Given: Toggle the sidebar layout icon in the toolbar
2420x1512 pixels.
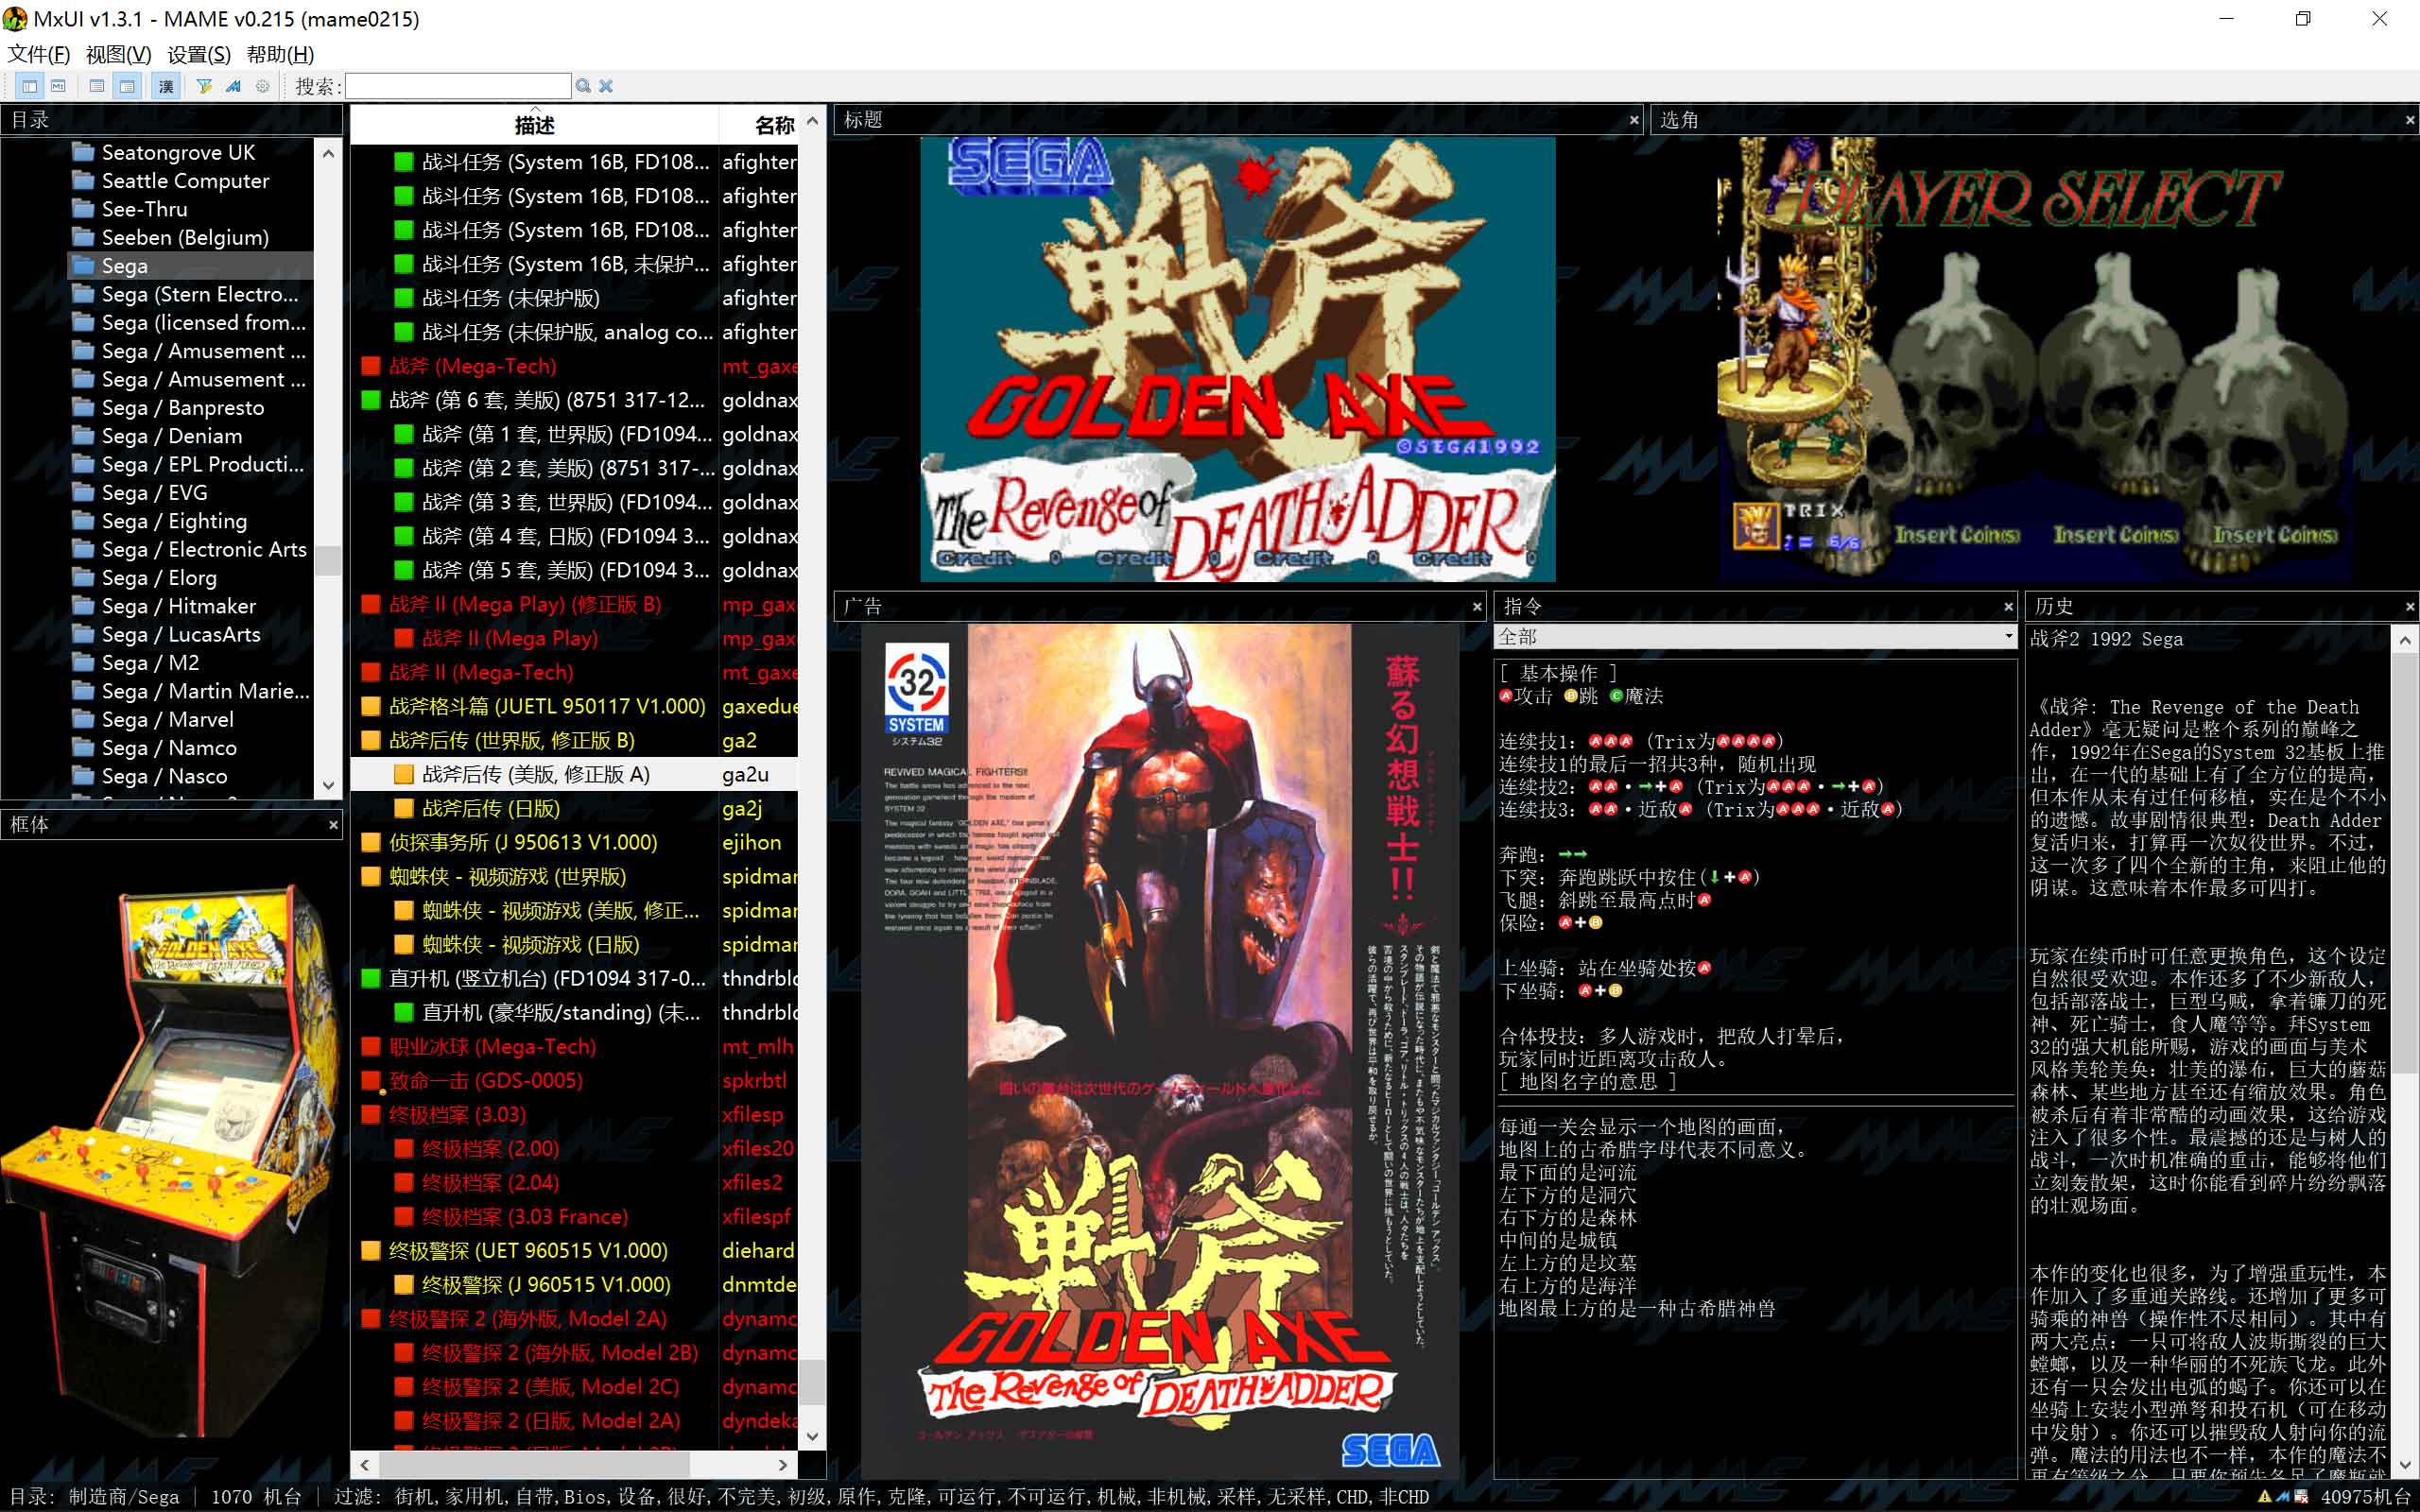Looking at the screenshot, I should pos(30,86).
